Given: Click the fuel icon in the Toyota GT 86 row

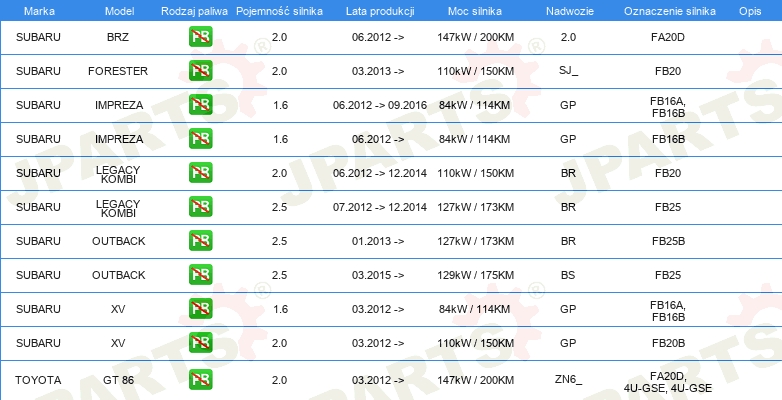Looking at the screenshot, I should coord(200,380).
